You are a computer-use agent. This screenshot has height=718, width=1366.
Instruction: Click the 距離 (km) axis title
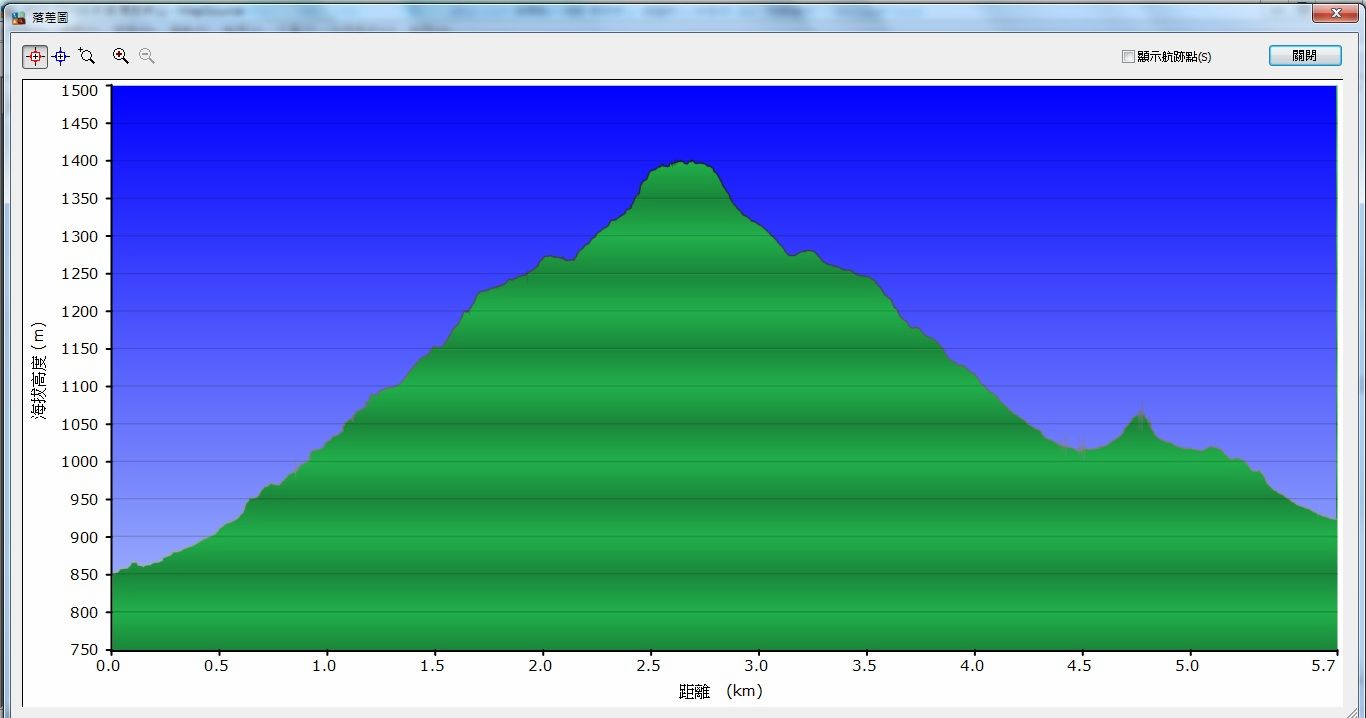(x=720, y=691)
